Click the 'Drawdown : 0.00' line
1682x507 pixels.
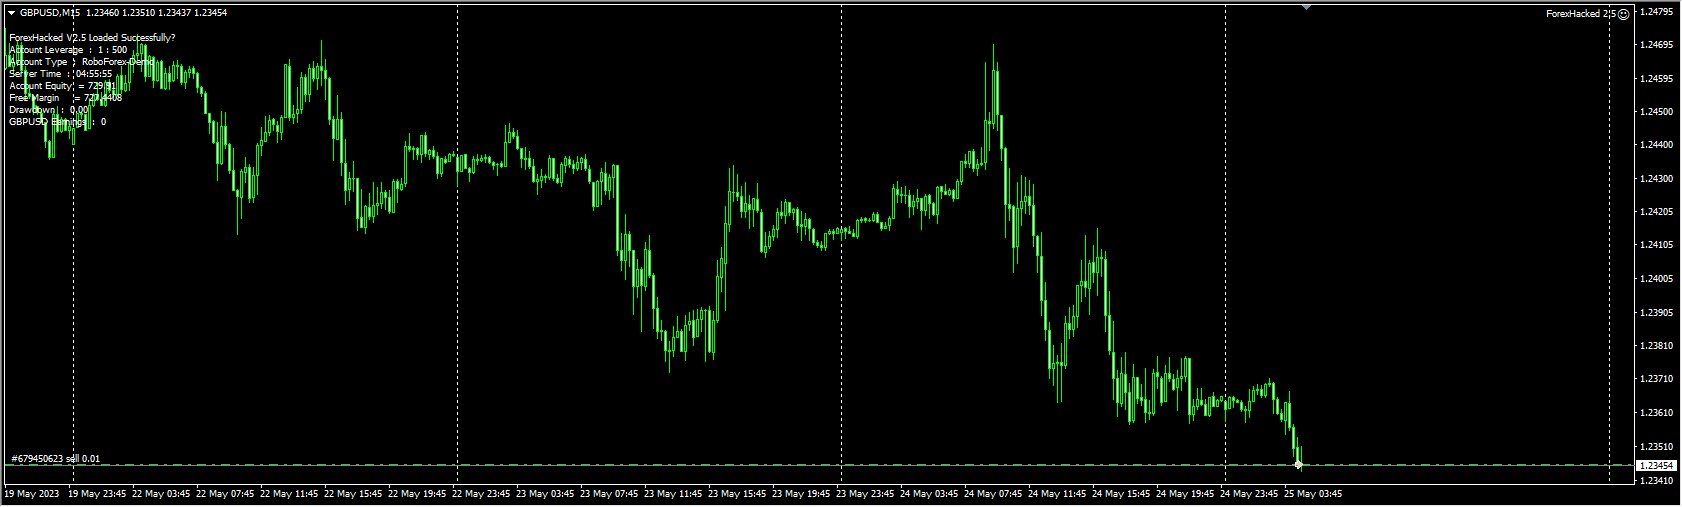pyautogui.click(x=49, y=110)
